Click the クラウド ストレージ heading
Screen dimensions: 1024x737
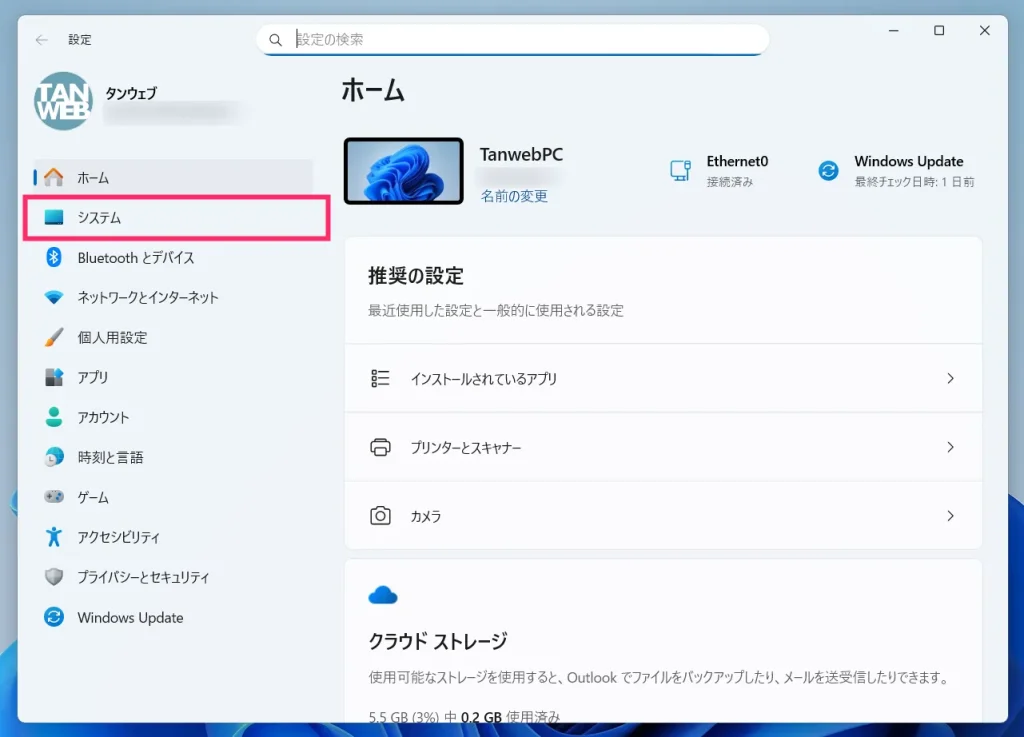click(438, 642)
